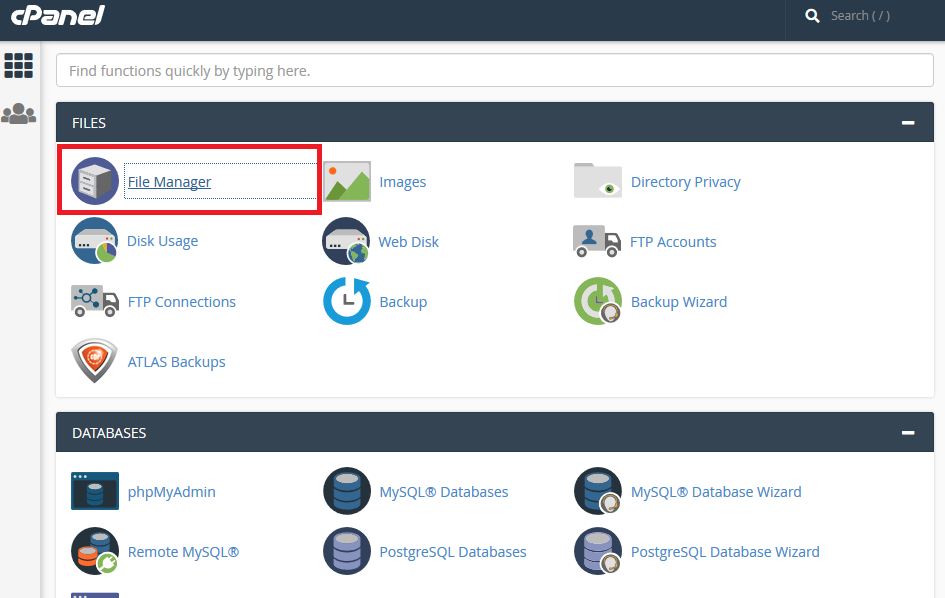Image resolution: width=945 pixels, height=598 pixels.
Task: Collapse the FILES section
Action: [x=908, y=123]
